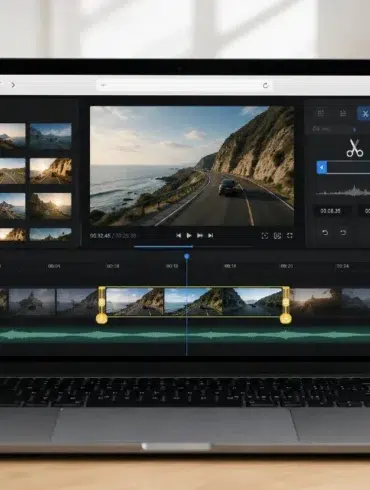Redo the edit in trim panel
The width and height of the screenshot is (370, 490).
coord(343,232)
